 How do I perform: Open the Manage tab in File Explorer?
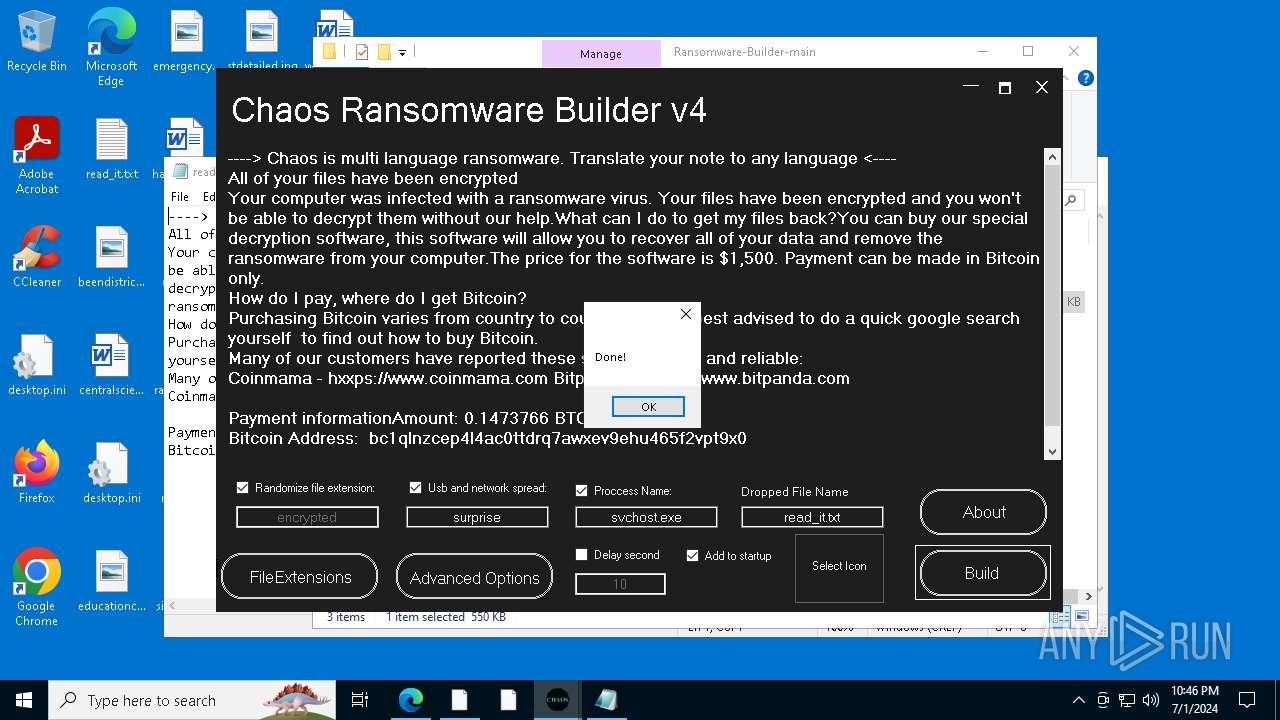coord(601,54)
